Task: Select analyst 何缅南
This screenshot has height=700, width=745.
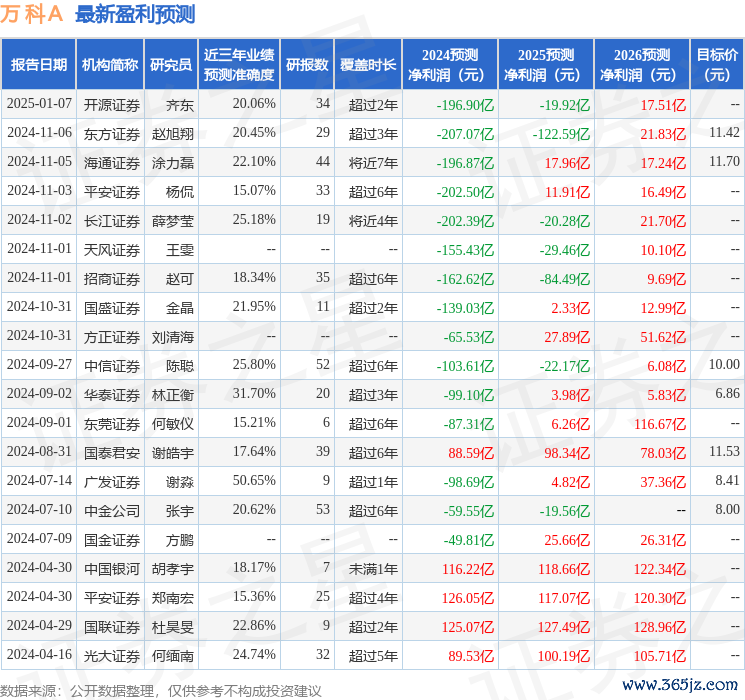Action: (172, 656)
